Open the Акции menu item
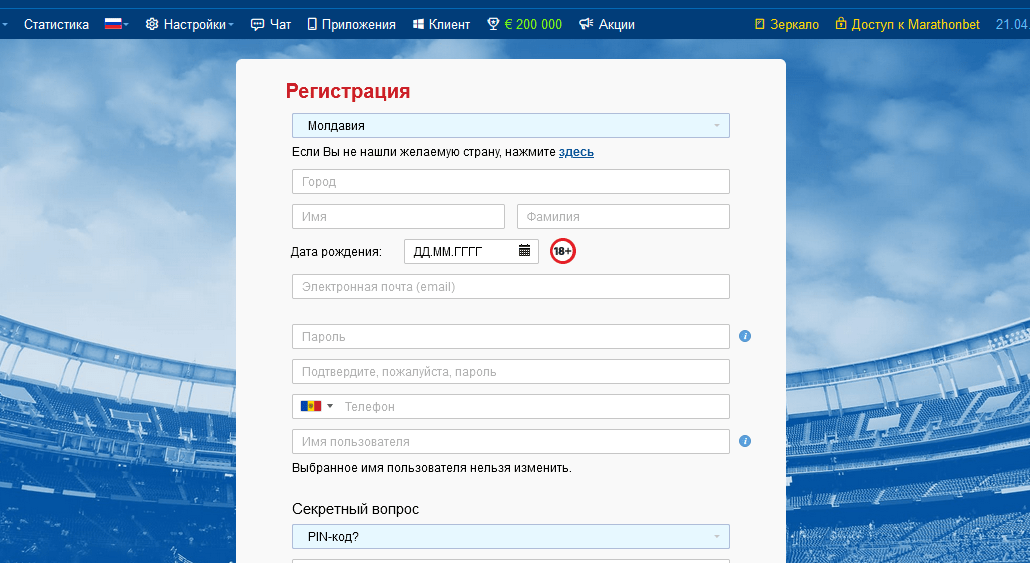The height and width of the screenshot is (563, 1030). pyautogui.click(x=617, y=24)
